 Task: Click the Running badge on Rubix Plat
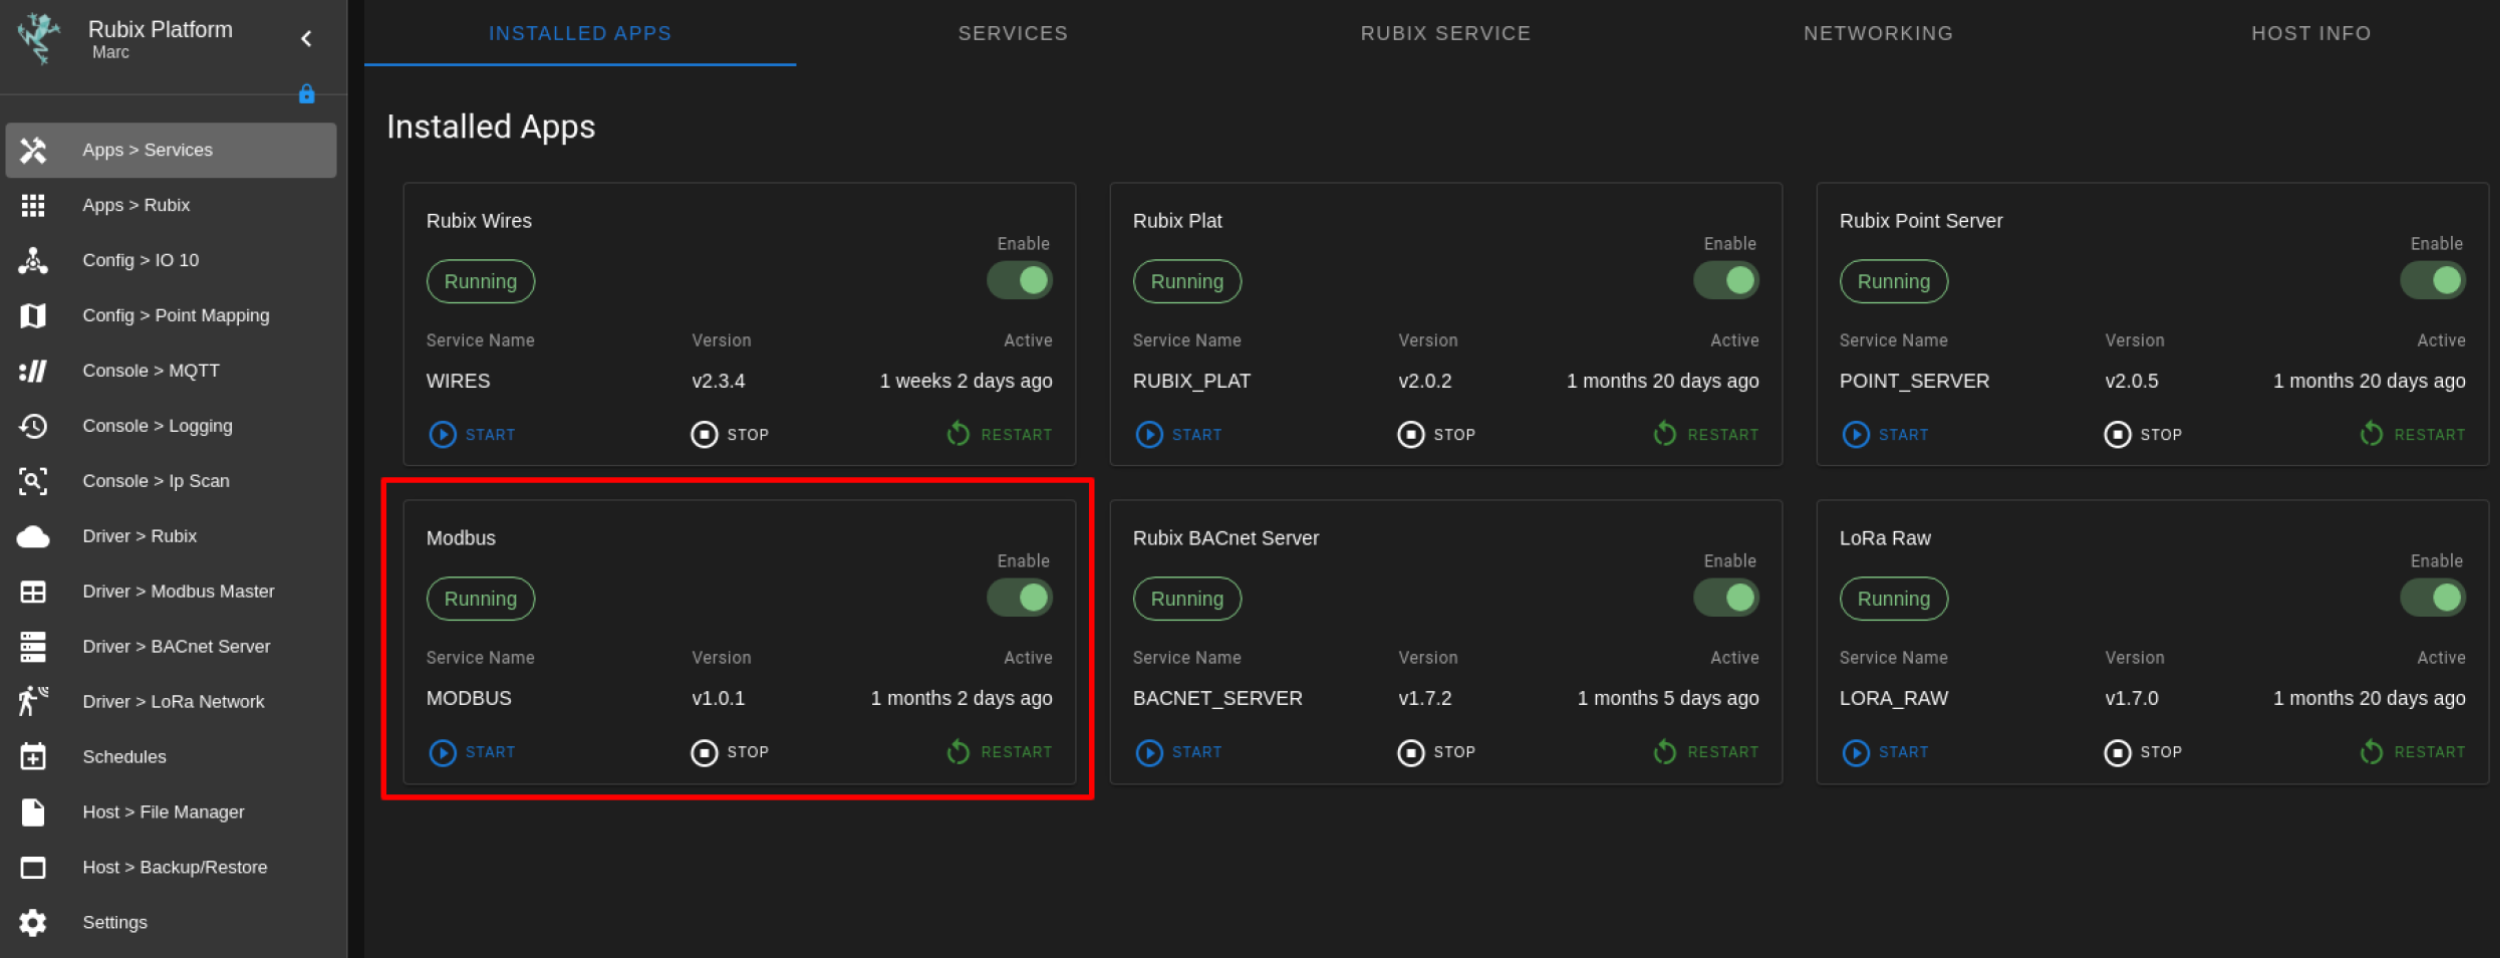(1187, 282)
